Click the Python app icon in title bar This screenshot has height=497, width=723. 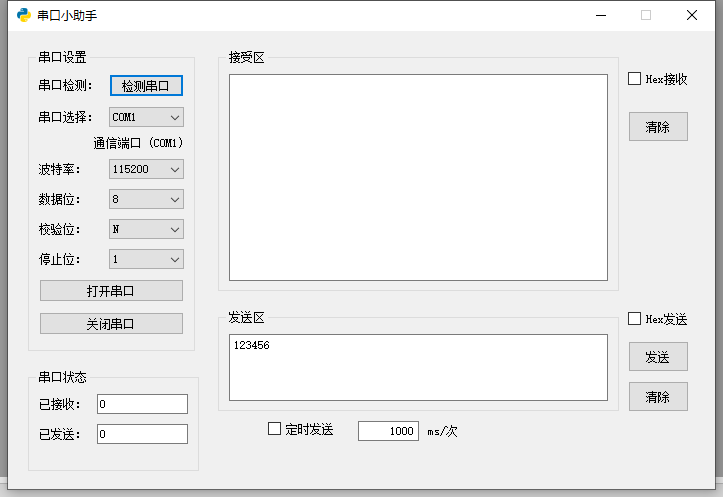pos(24,15)
